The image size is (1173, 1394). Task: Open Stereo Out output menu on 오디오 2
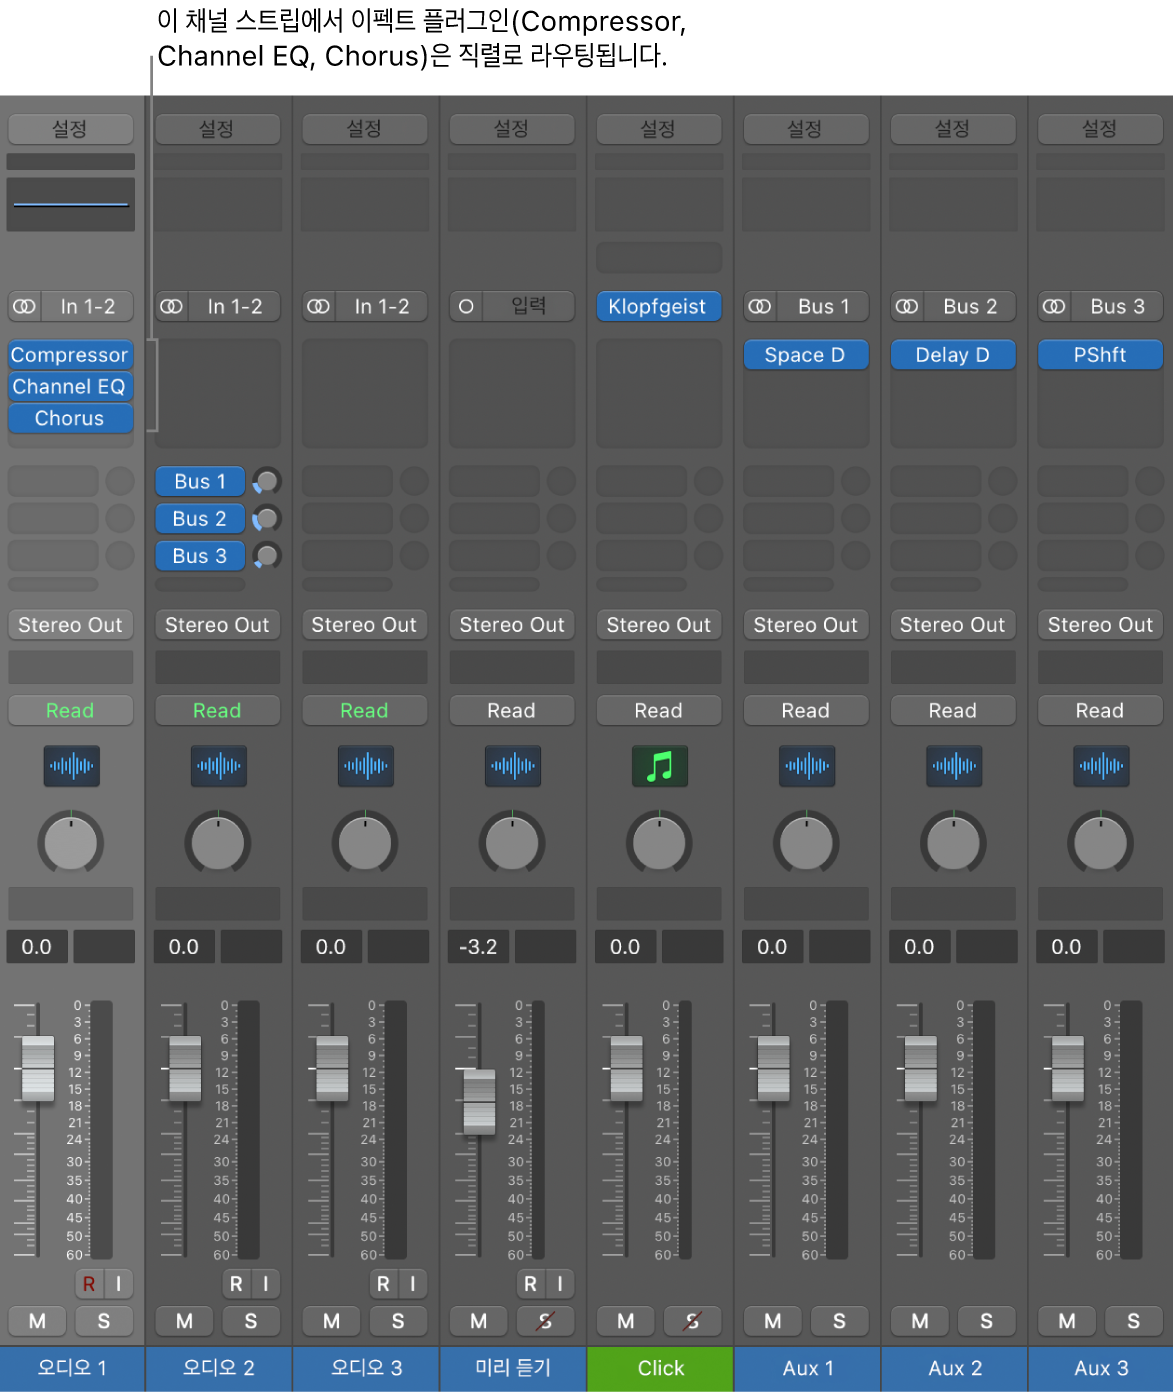(217, 625)
